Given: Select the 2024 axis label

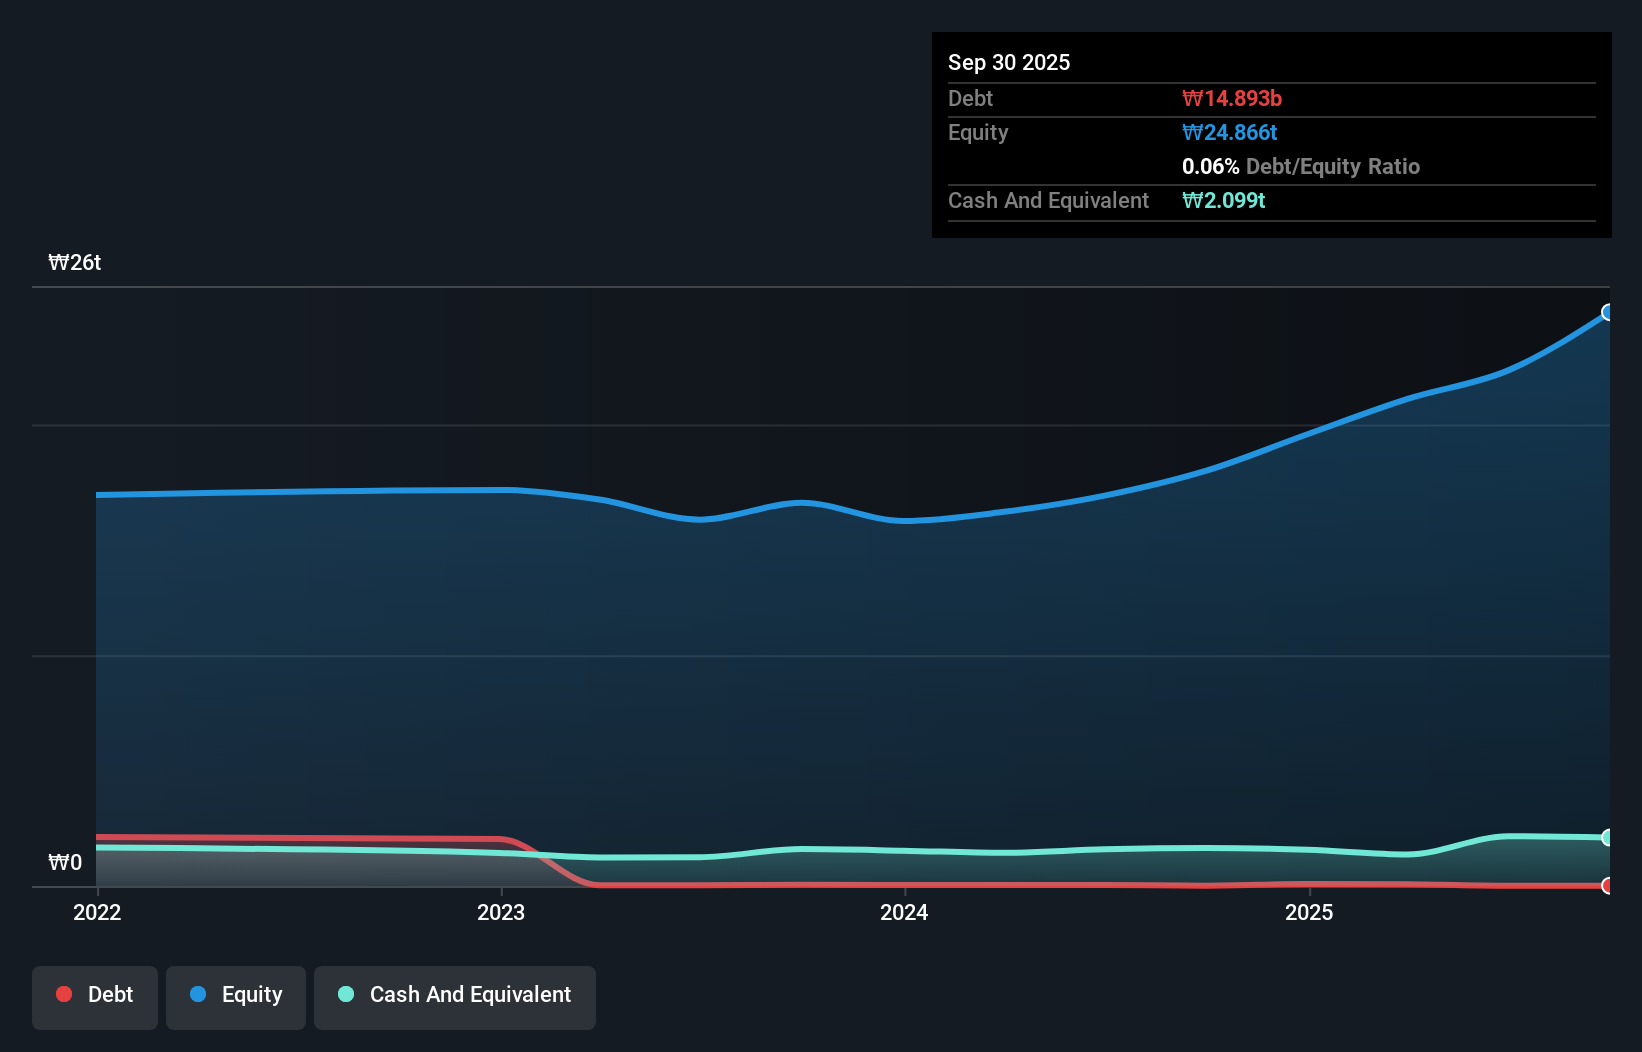Looking at the screenshot, I should pos(903,912).
